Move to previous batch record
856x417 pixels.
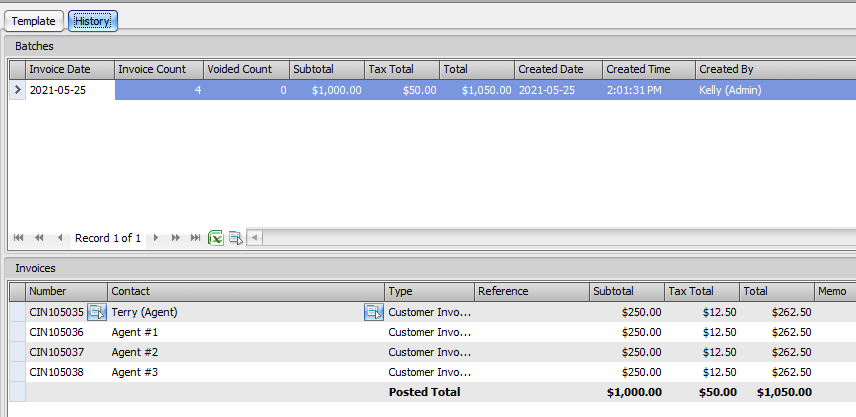point(60,238)
